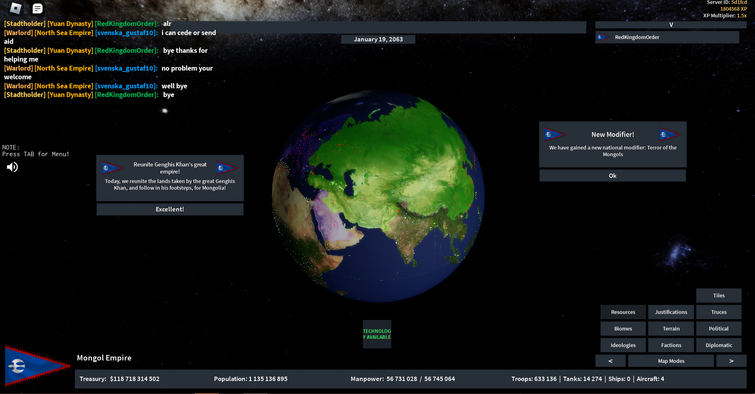Viewport: 755px width, 394px height.
Task: Dismiss the event with Excellent! button
Action: coord(170,209)
